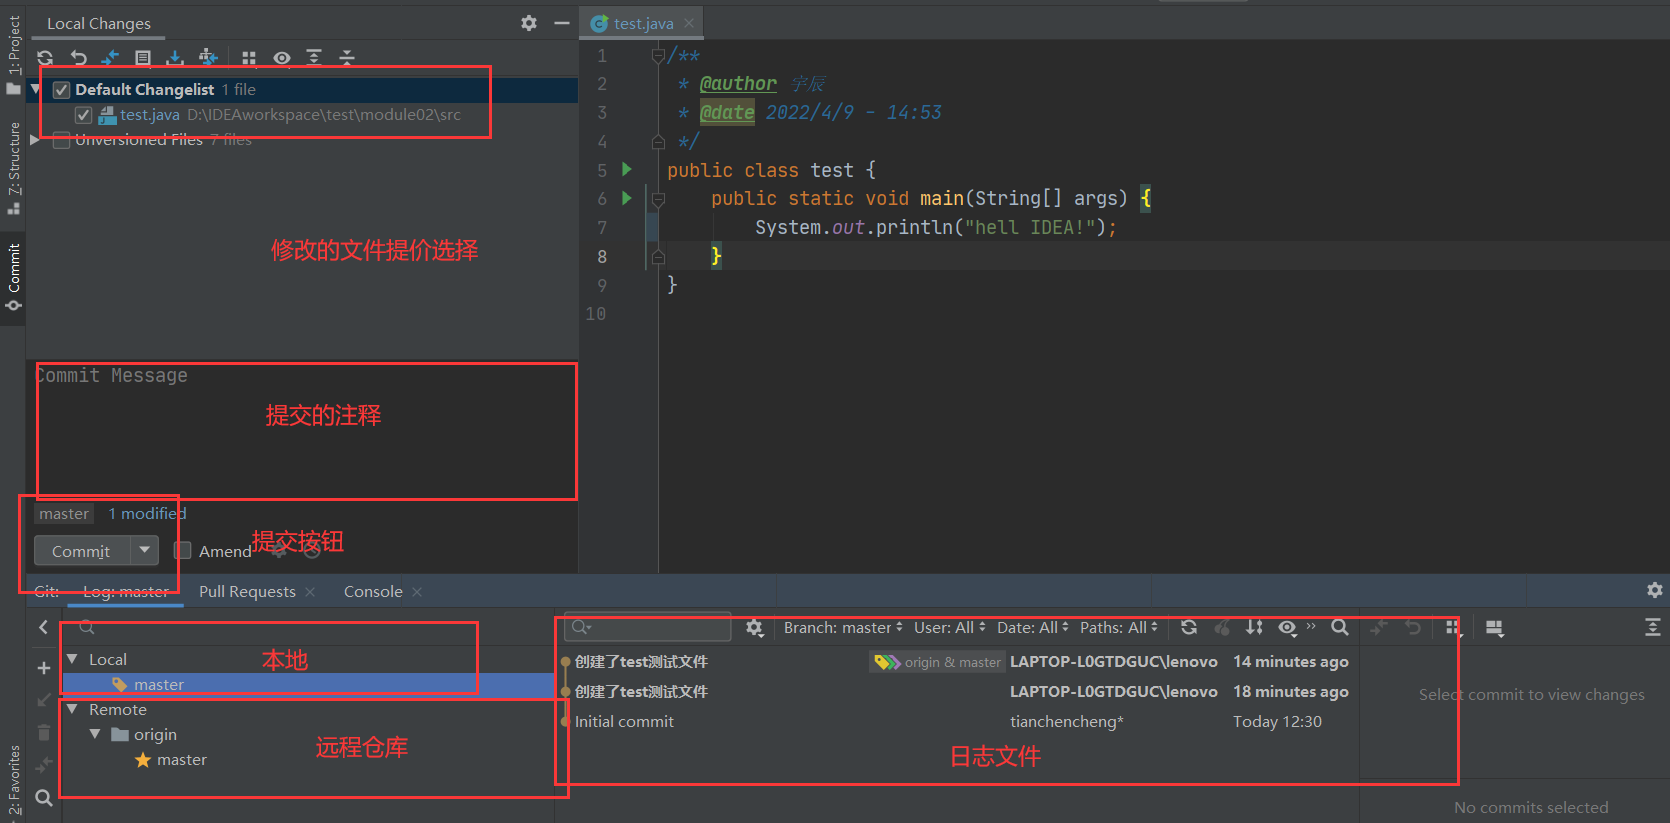Switch to the Log: master tab
Viewport: 1670px width, 823px height.
point(126,592)
